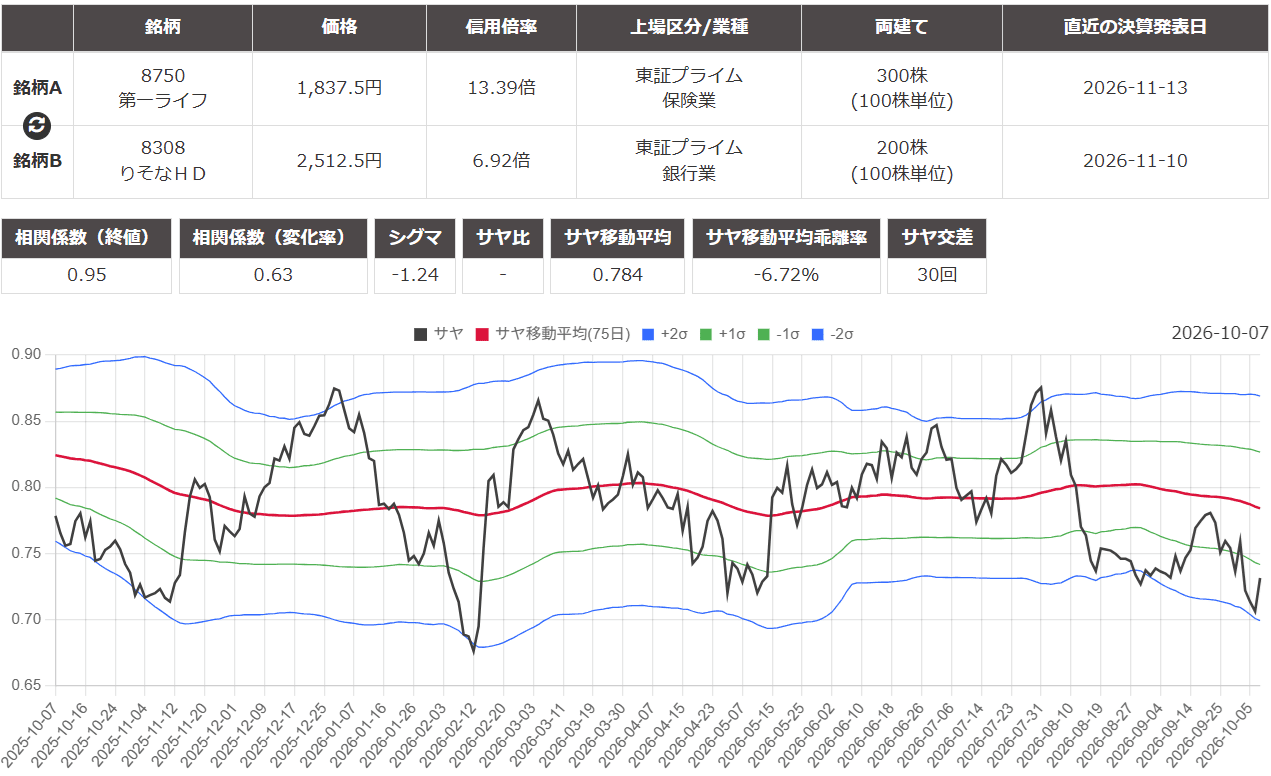Image resolution: width=1271 pixels, height=776 pixels.
Task: Click the correlation value 0.95
Action: (86, 275)
